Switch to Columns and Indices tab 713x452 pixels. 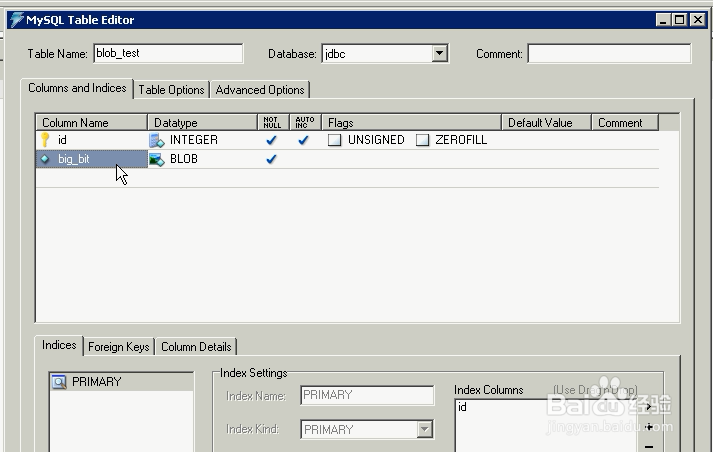pyautogui.click(x=77, y=88)
